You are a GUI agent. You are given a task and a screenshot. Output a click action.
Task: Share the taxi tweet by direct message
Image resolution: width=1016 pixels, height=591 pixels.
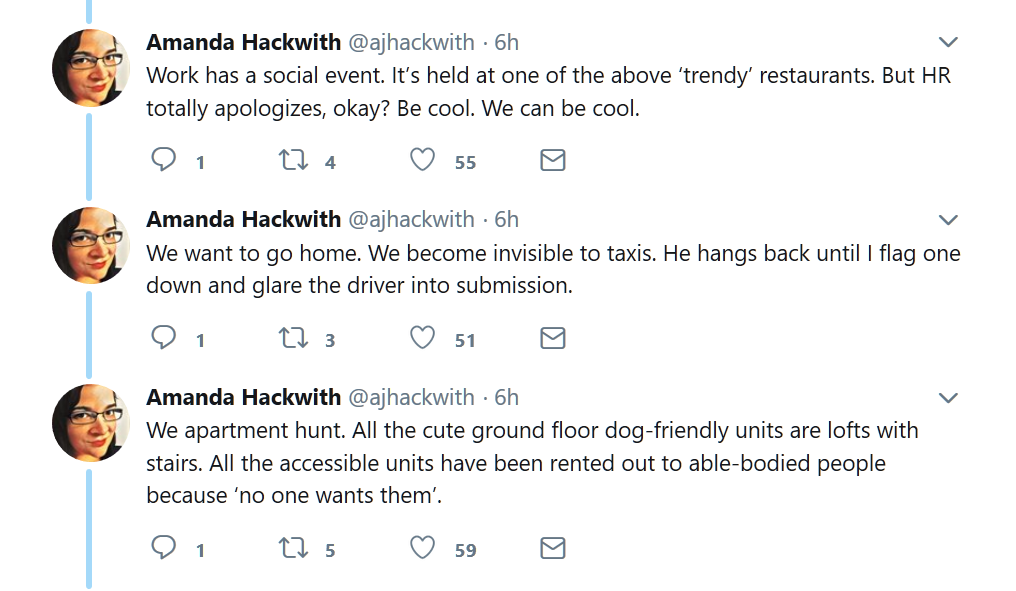point(553,338)
